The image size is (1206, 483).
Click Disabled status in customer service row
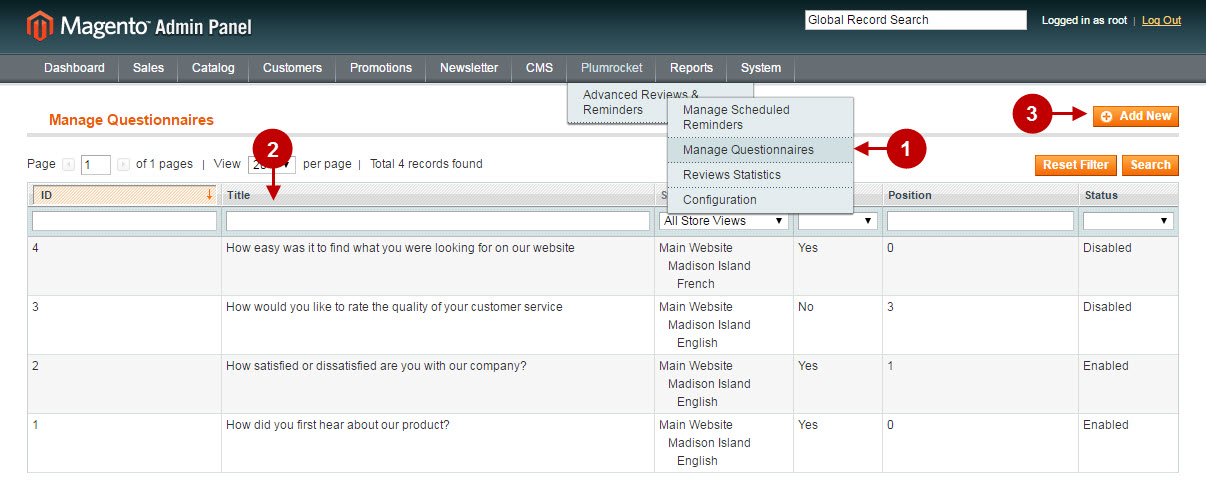point(1107,307)
